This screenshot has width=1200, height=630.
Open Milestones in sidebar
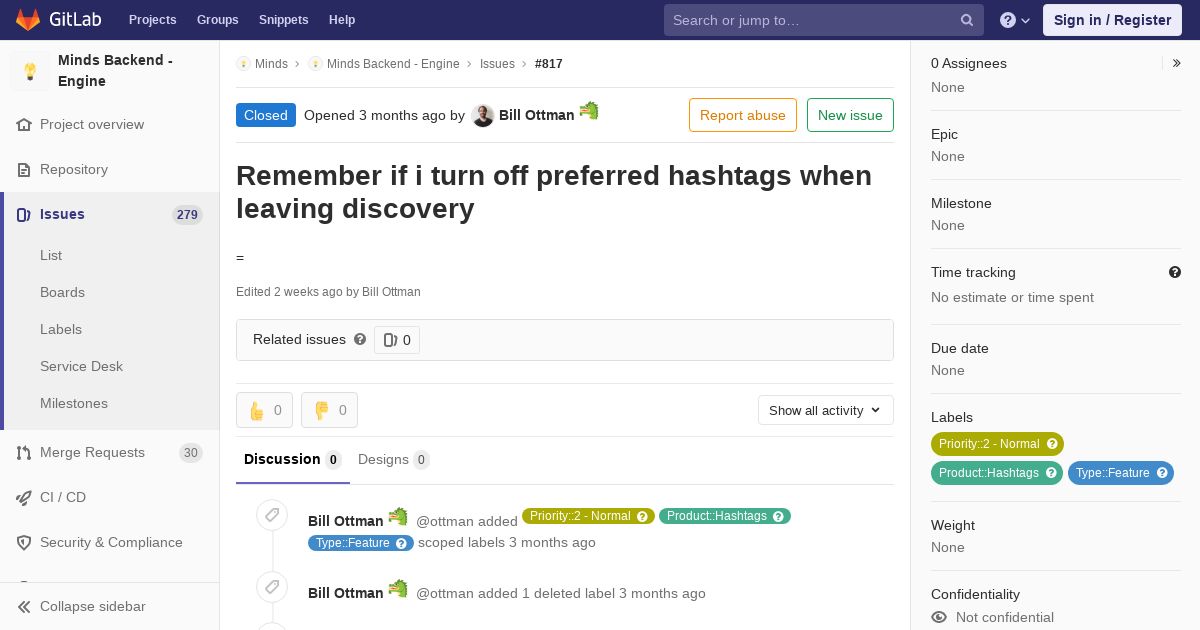click(x=74, y=404)
